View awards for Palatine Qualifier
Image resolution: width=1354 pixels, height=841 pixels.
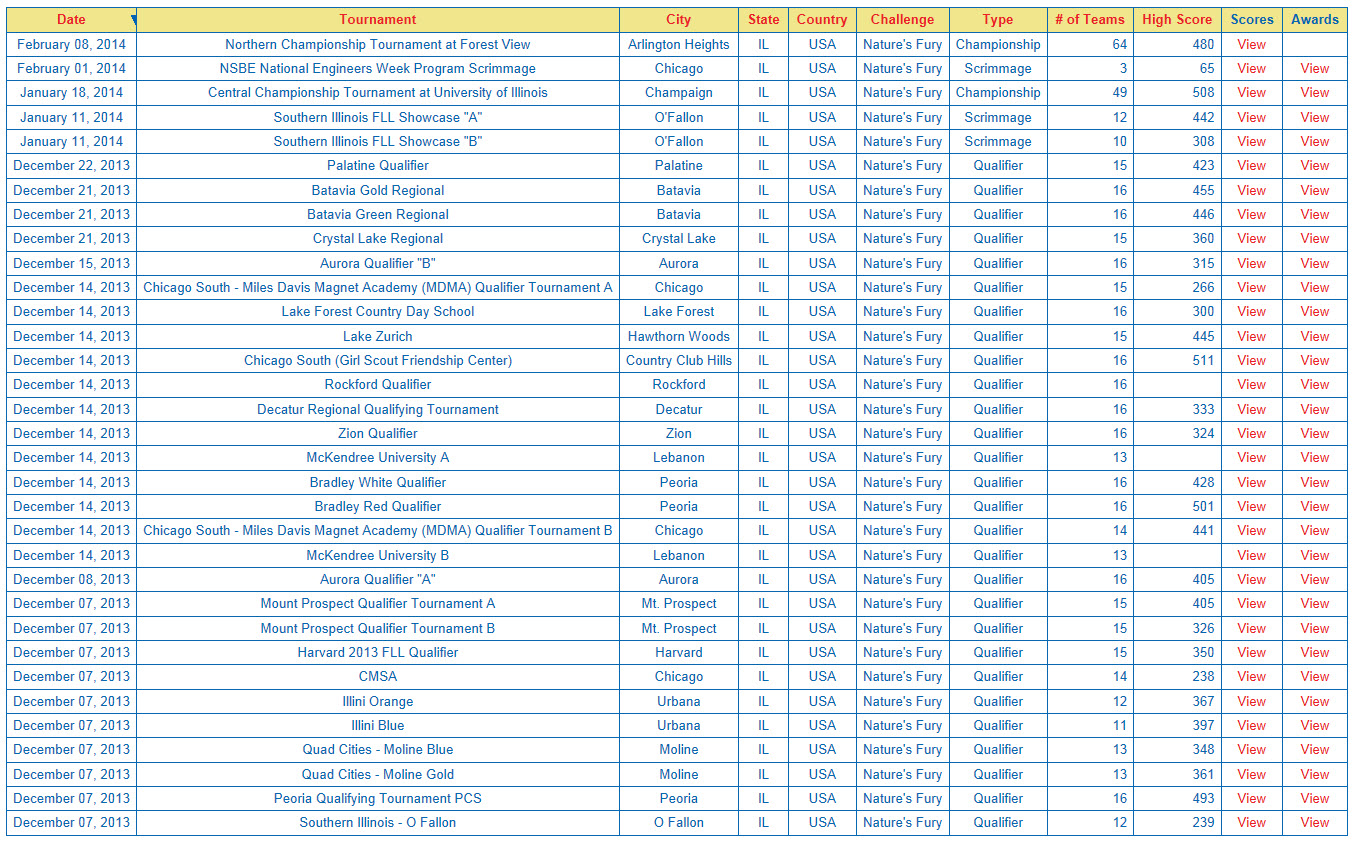click(x=1314, y=166)
